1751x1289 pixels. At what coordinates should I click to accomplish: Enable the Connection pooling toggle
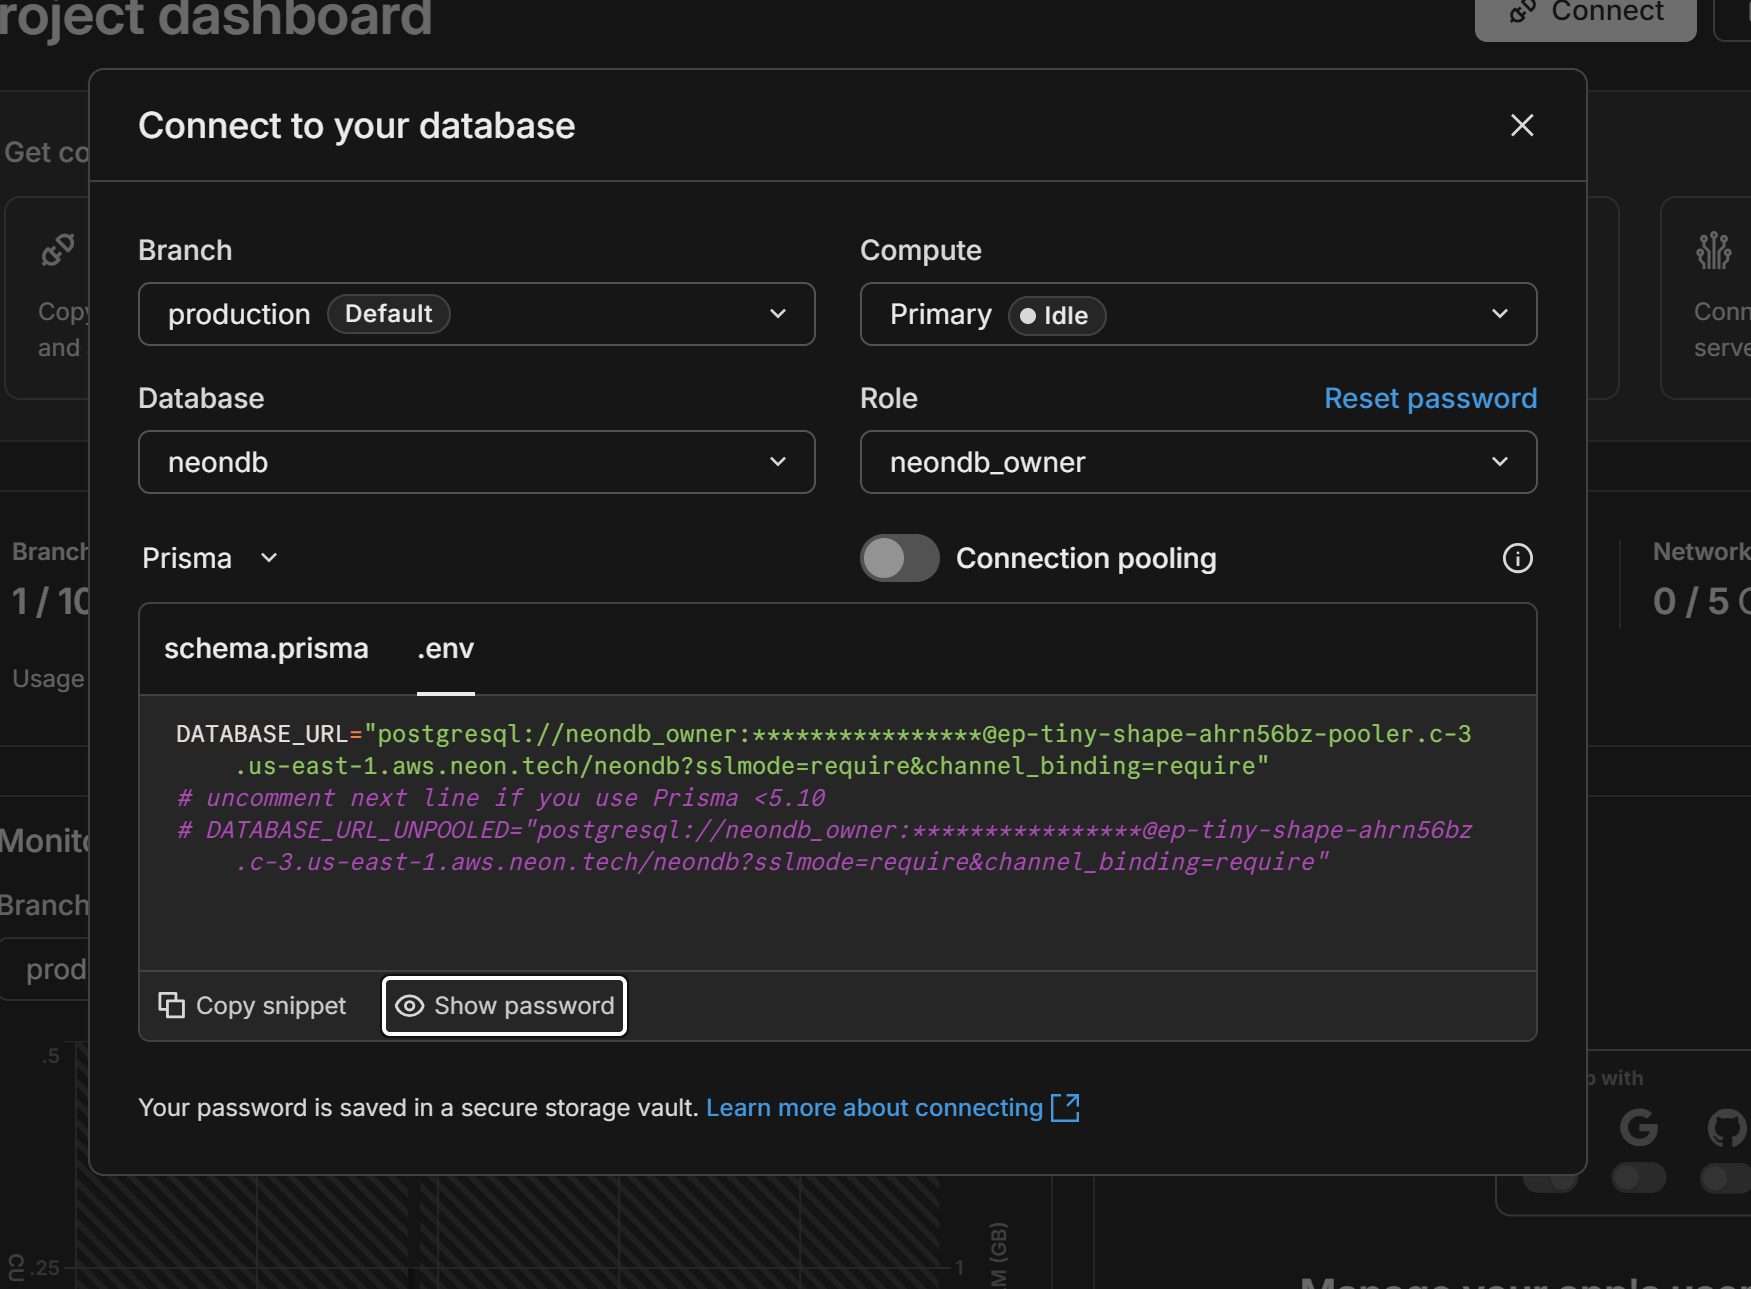click(x=899, y=558)
